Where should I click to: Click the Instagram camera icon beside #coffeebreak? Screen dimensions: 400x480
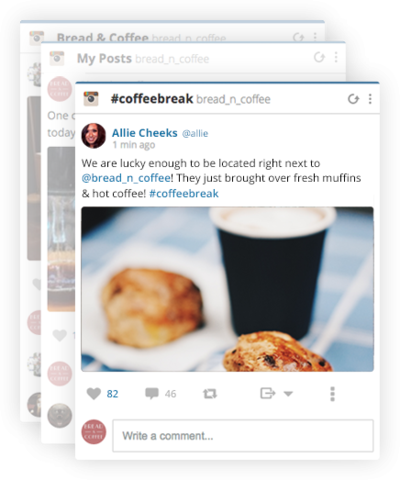pyautogui.click(x=91, y=99)
